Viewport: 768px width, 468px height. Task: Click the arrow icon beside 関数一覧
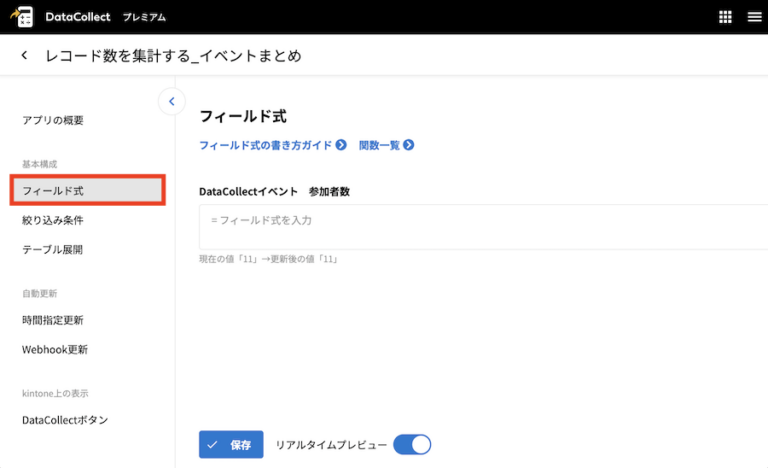click(409, 145)
